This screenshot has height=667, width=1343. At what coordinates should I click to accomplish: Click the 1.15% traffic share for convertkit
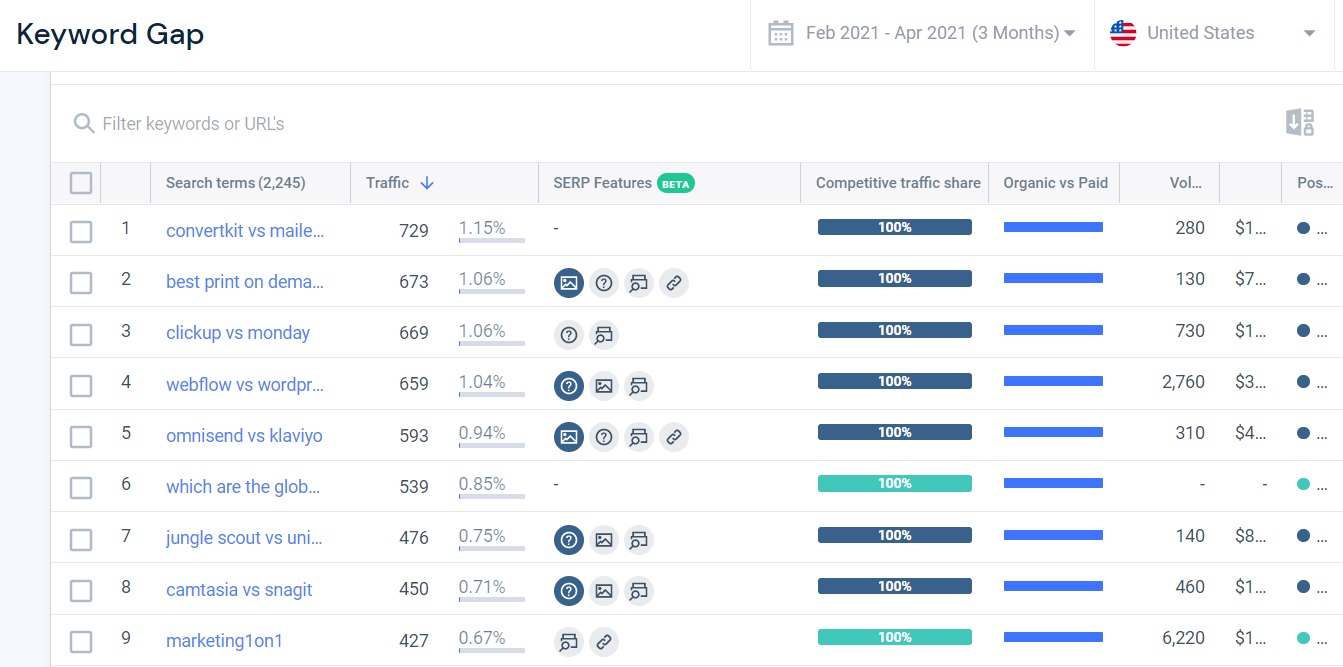(x=482, y=228)
